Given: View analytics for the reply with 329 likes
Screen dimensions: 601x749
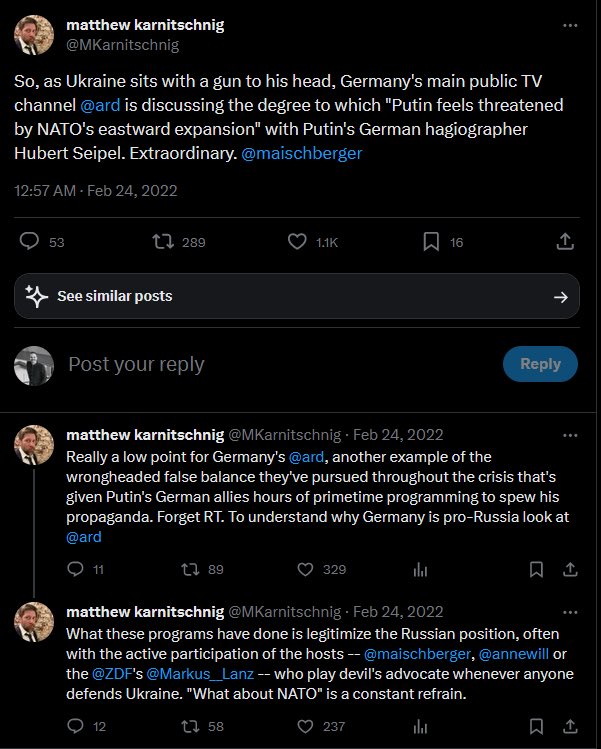Looking at the screenshot, I should (x=420, y=569).
